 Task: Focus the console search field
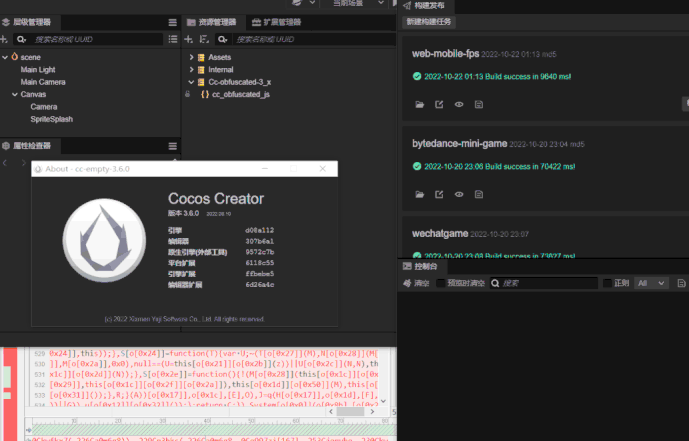544,283
